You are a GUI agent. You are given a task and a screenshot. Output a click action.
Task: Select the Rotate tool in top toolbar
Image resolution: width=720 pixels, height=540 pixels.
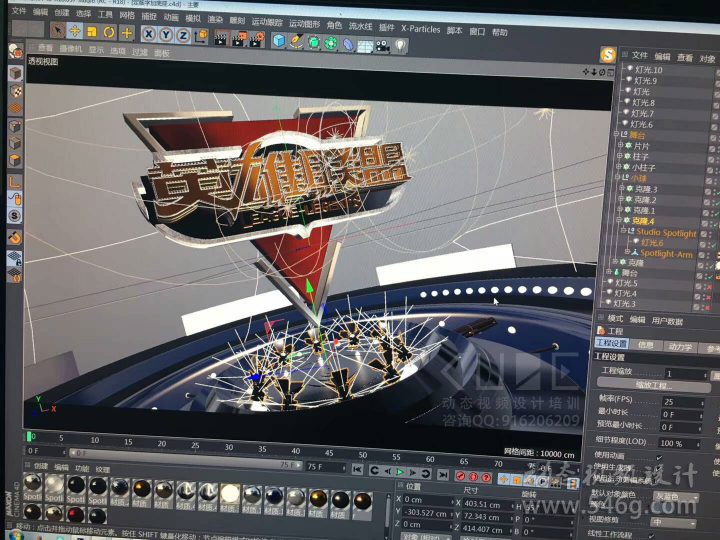[109, 32]
